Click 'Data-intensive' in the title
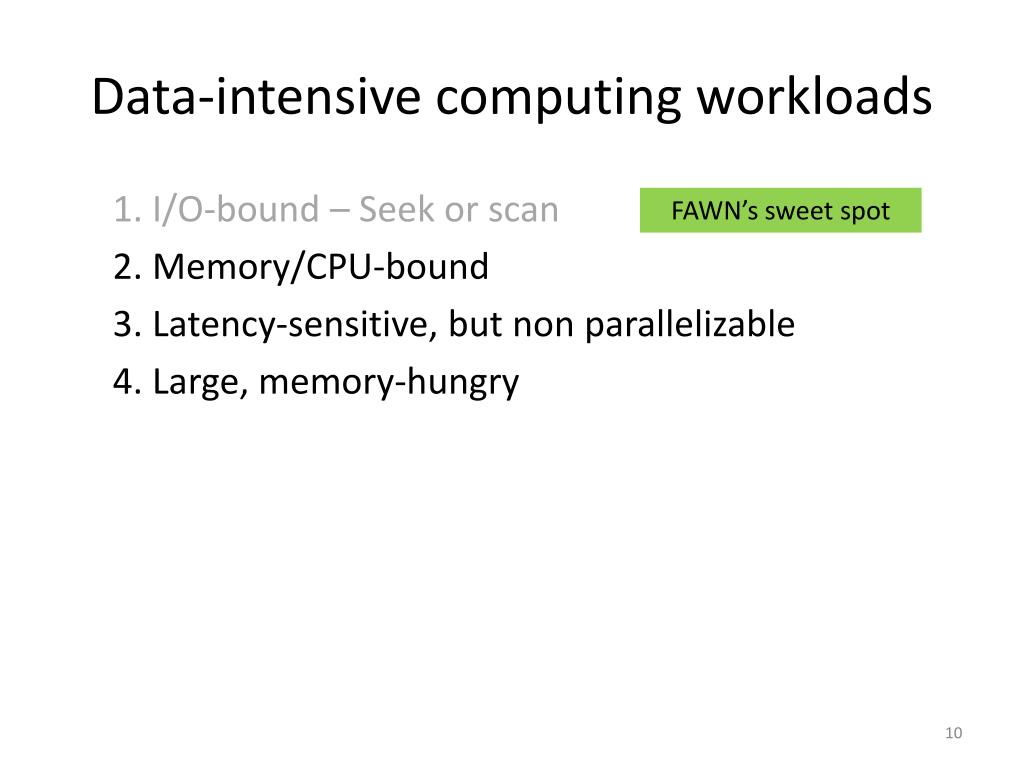Screen dimensions: 1024x768 (x=256, y=97)
